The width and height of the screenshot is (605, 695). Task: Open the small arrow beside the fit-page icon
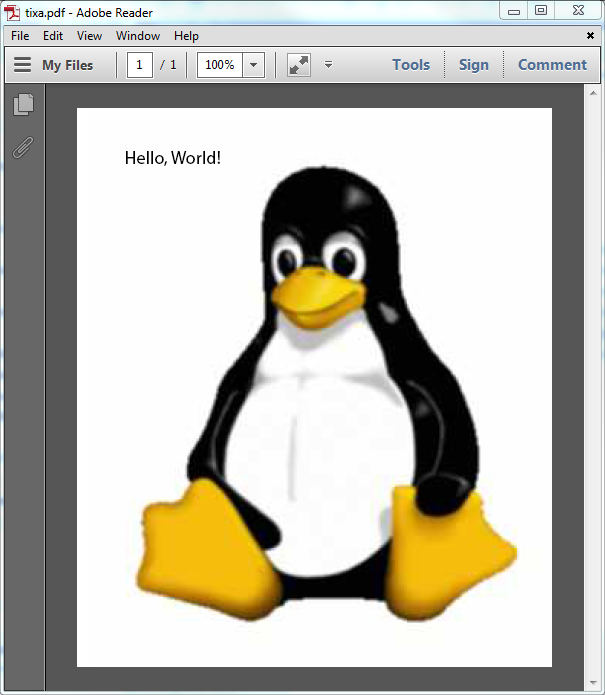pyautogui.click(x=328, y=65)
